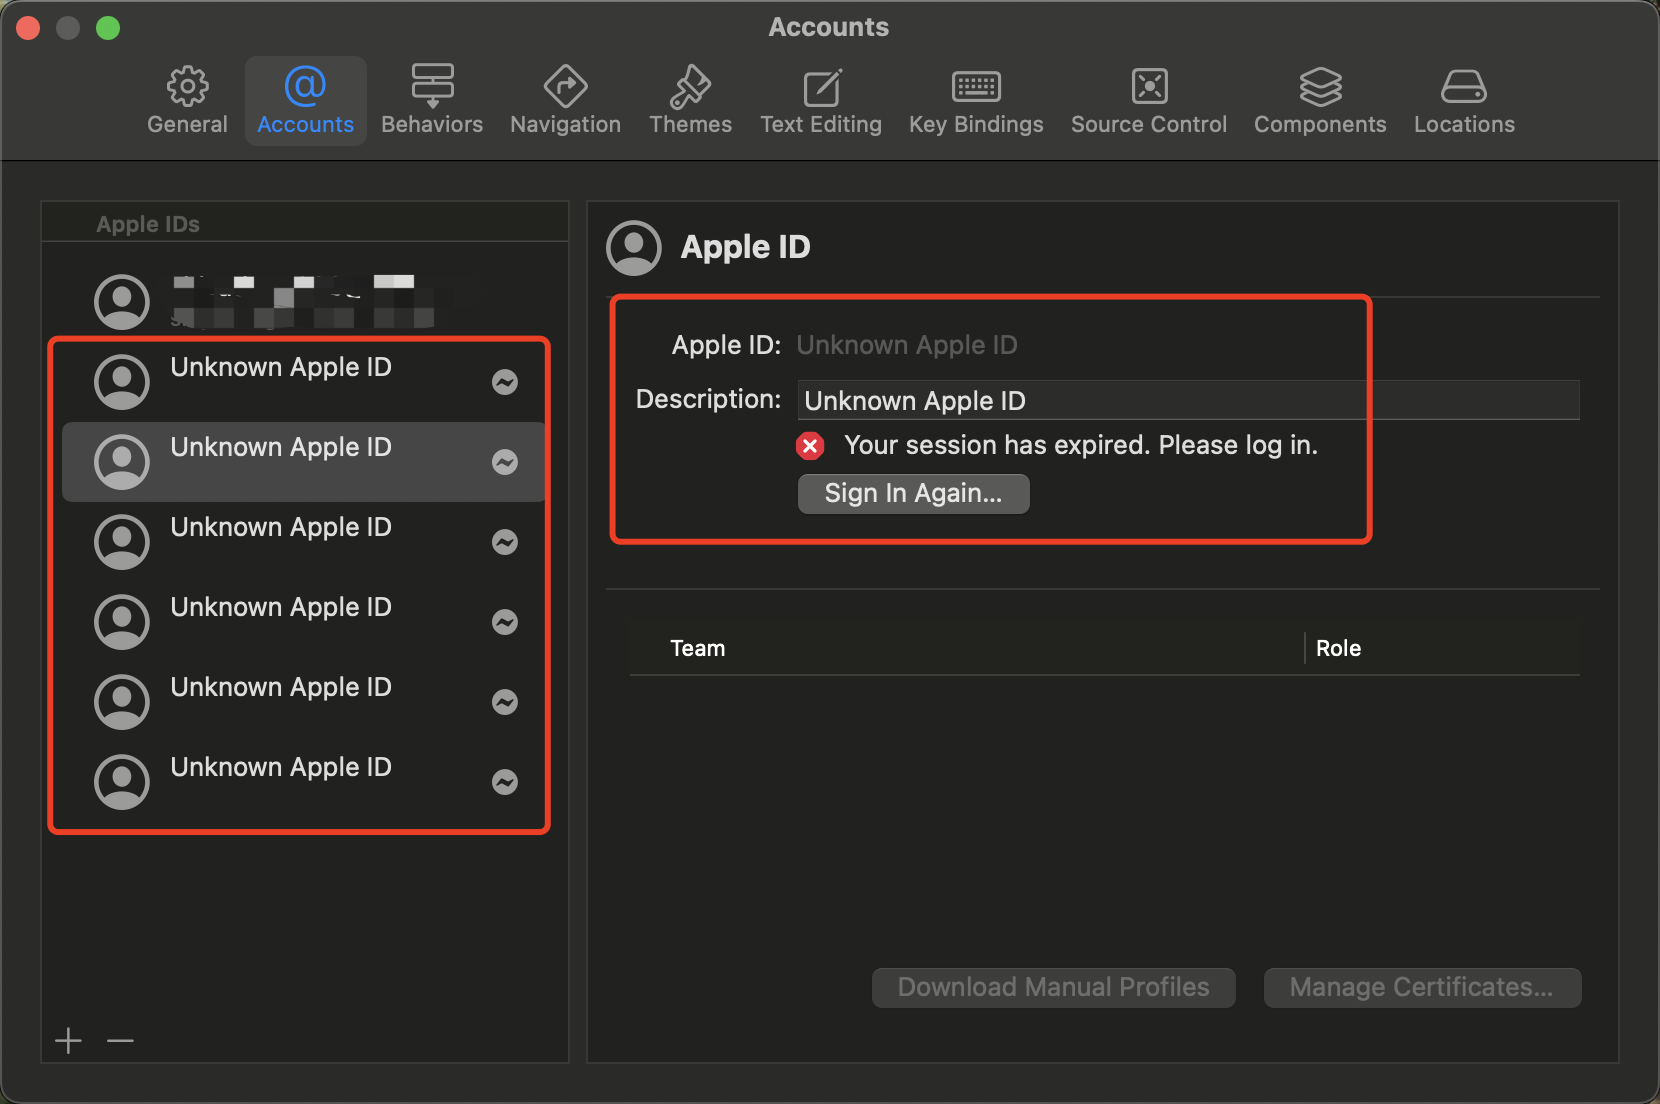The height and width of the screenshot is (1104, 1660).
Task: Select the first Unknown Apple ID row
Action: click(303, 382)
